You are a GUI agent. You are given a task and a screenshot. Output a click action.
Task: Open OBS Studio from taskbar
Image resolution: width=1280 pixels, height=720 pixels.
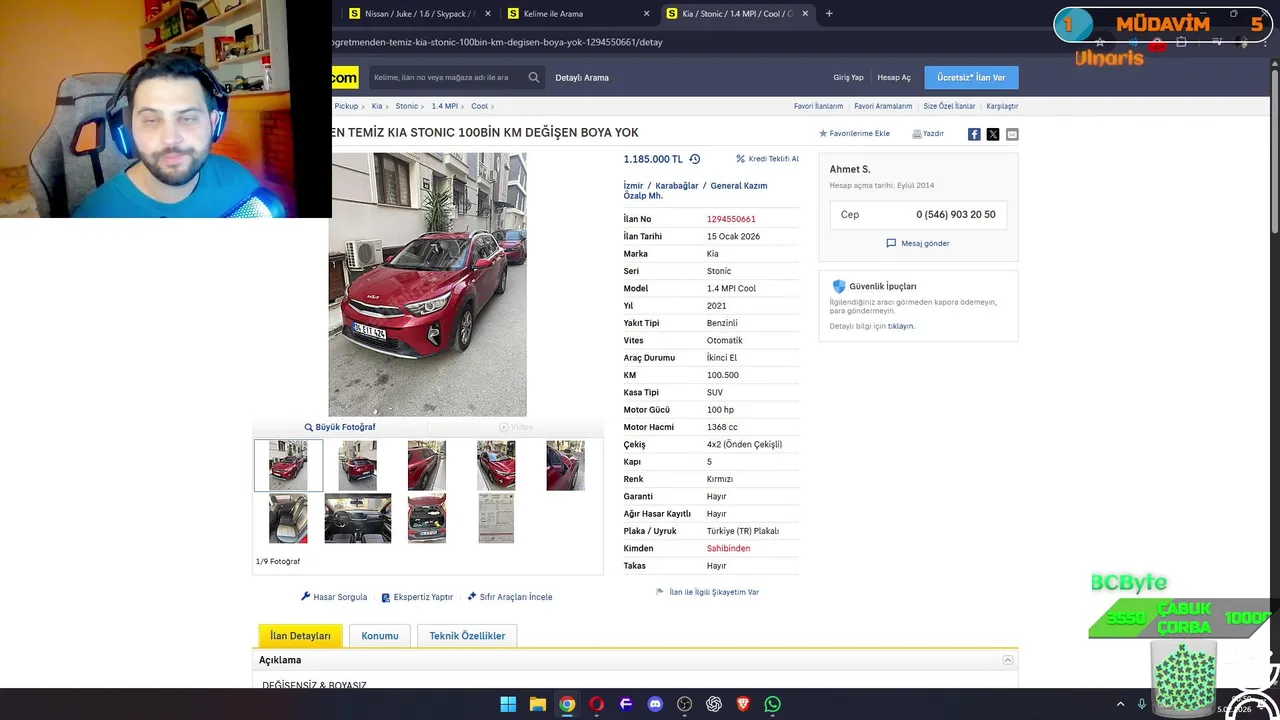[685, 704]
